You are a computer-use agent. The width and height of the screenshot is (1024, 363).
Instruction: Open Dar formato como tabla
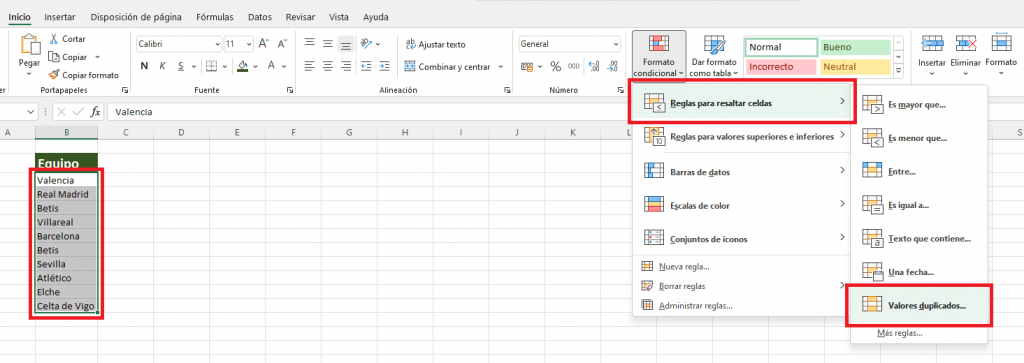click(x=714, y=55)
